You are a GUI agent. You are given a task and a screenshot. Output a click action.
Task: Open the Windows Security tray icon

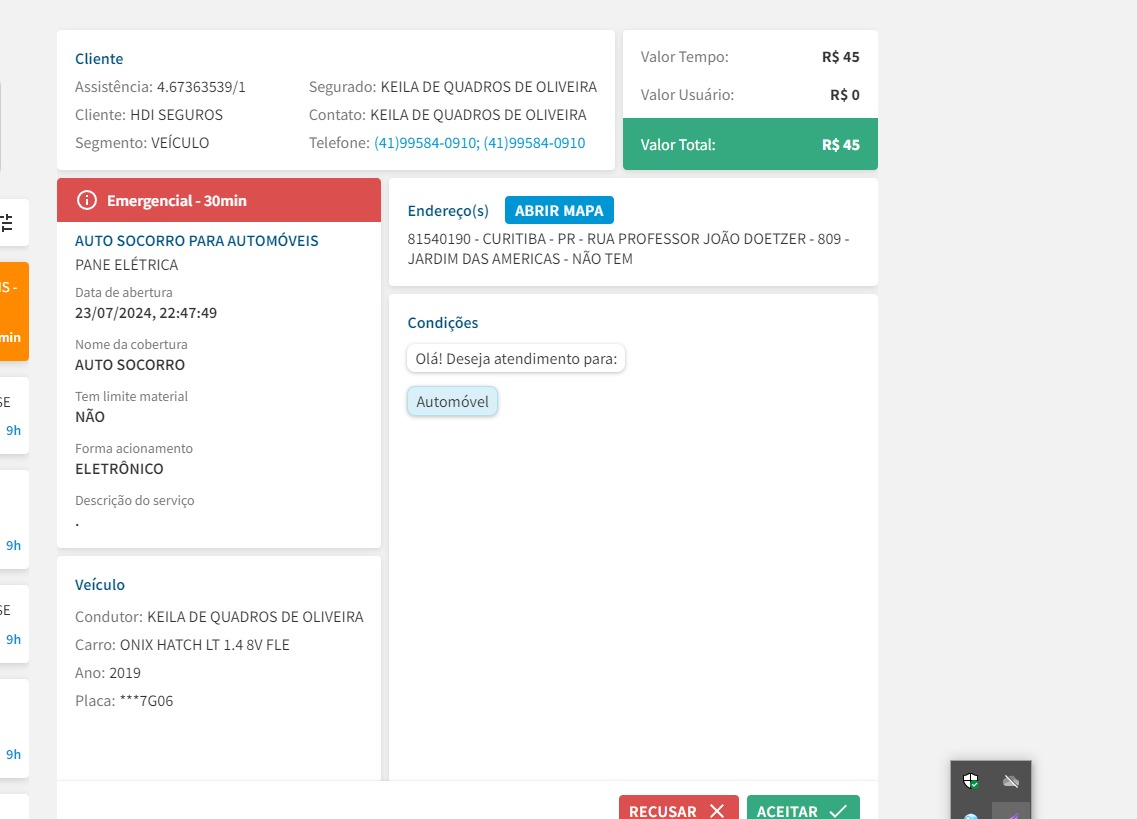click(x=970, y=781)
